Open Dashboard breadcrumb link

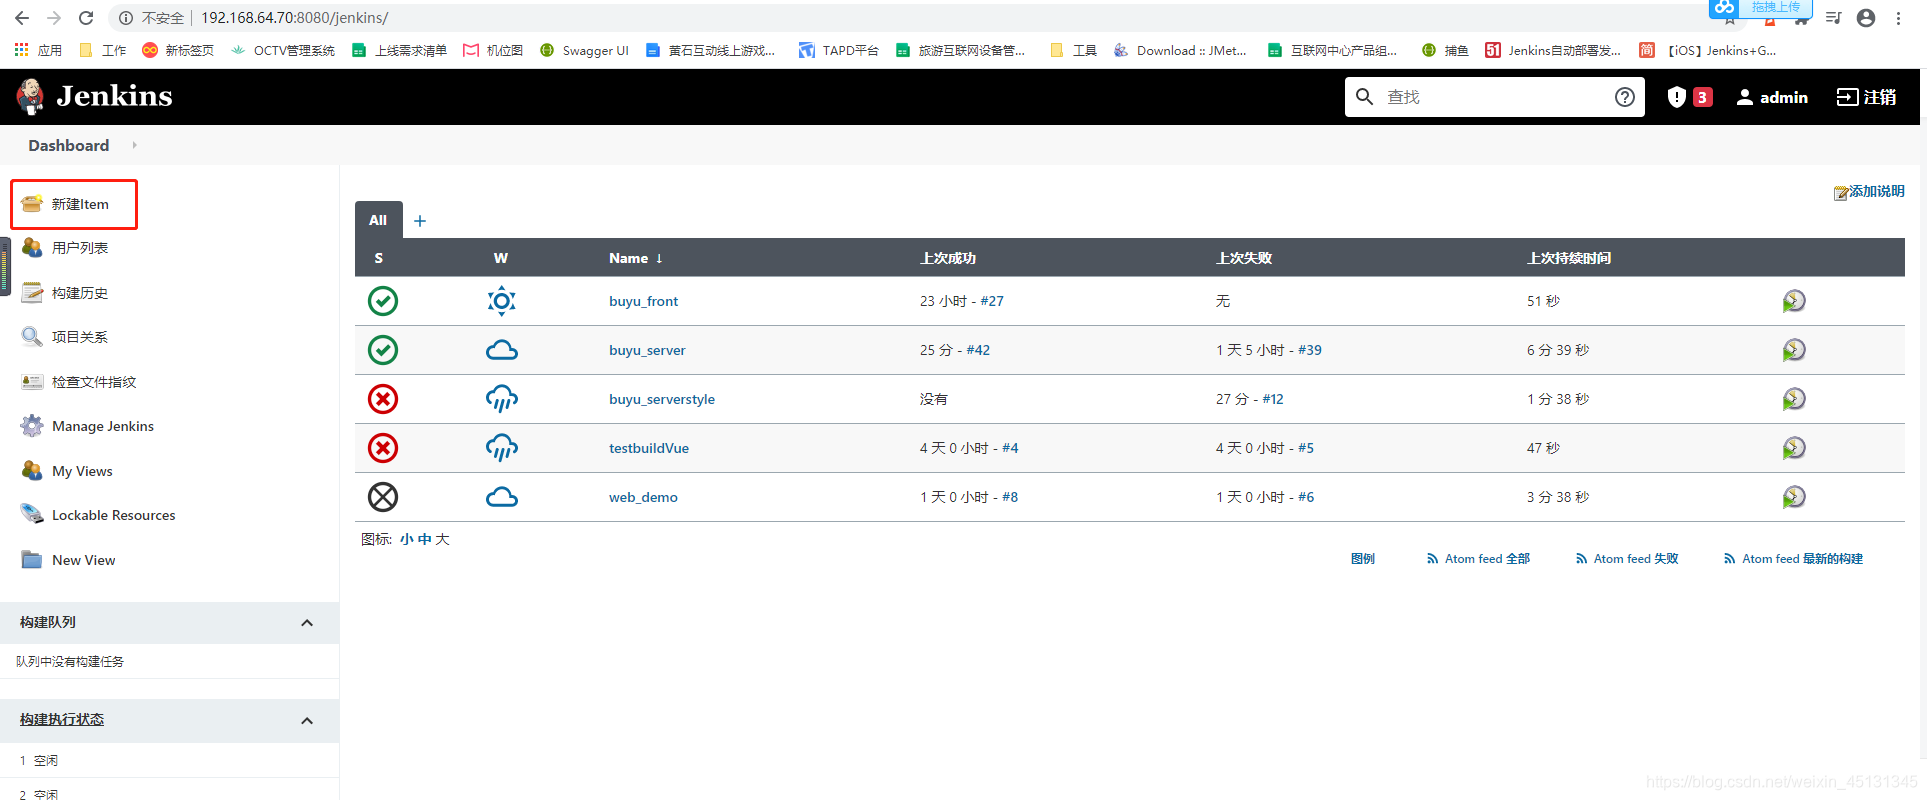click(69, 145)
